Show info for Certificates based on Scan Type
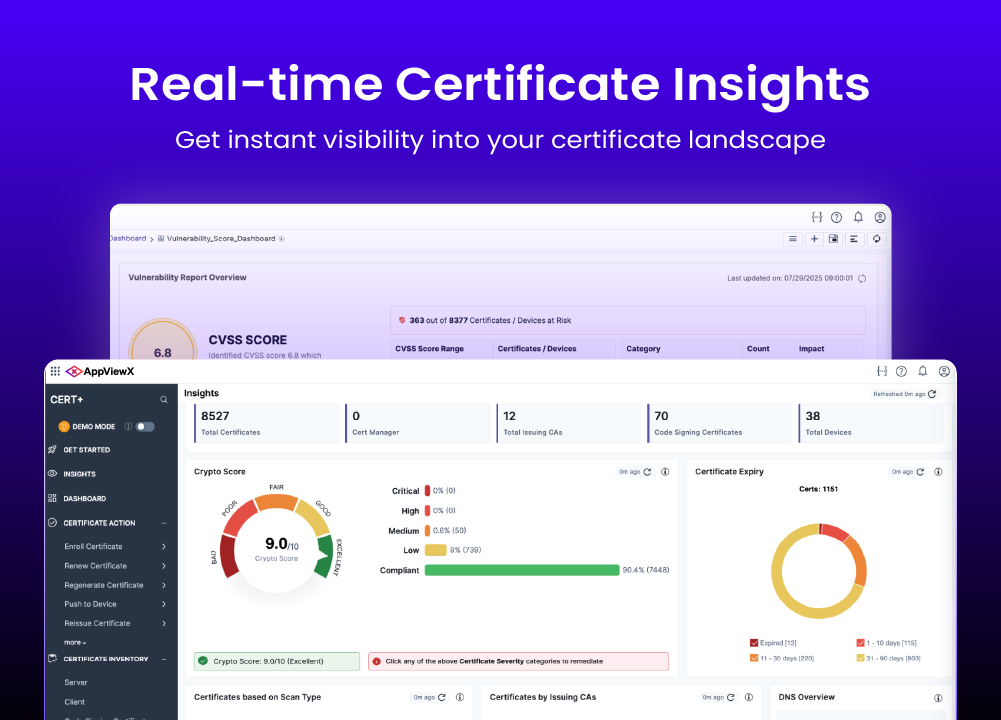Viewport: 1001px width, 720px height. point(460,698)
